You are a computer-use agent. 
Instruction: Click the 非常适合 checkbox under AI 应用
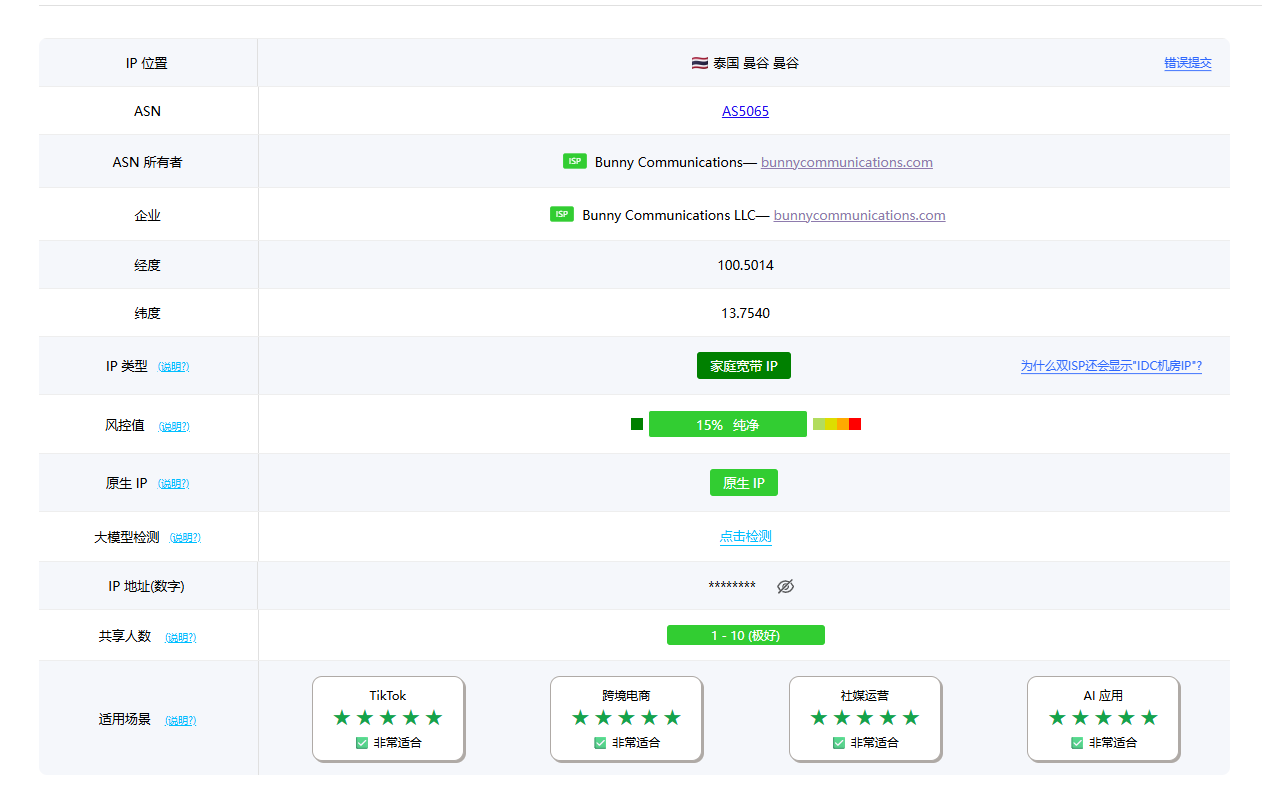[x=1077, y=743]
